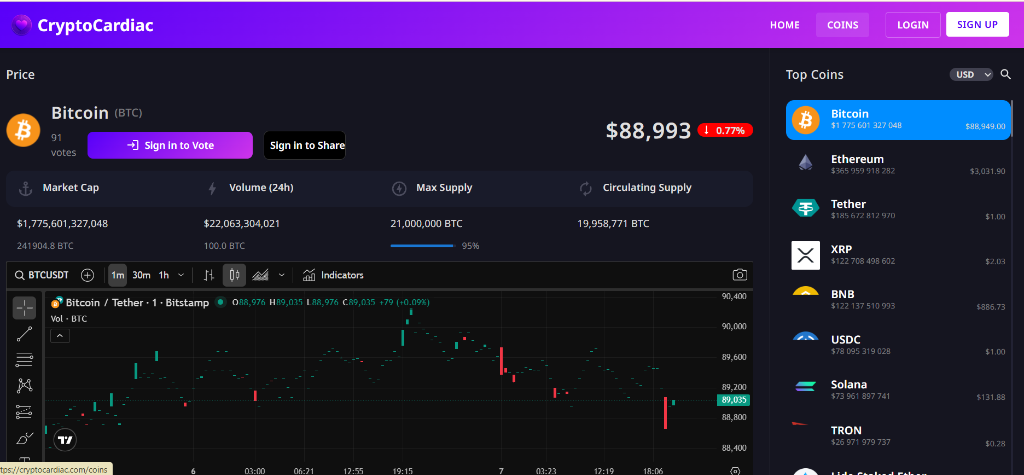Click the SIGN UP button
The width and height of the screenshot is (1024, 475).
[978, 25]
